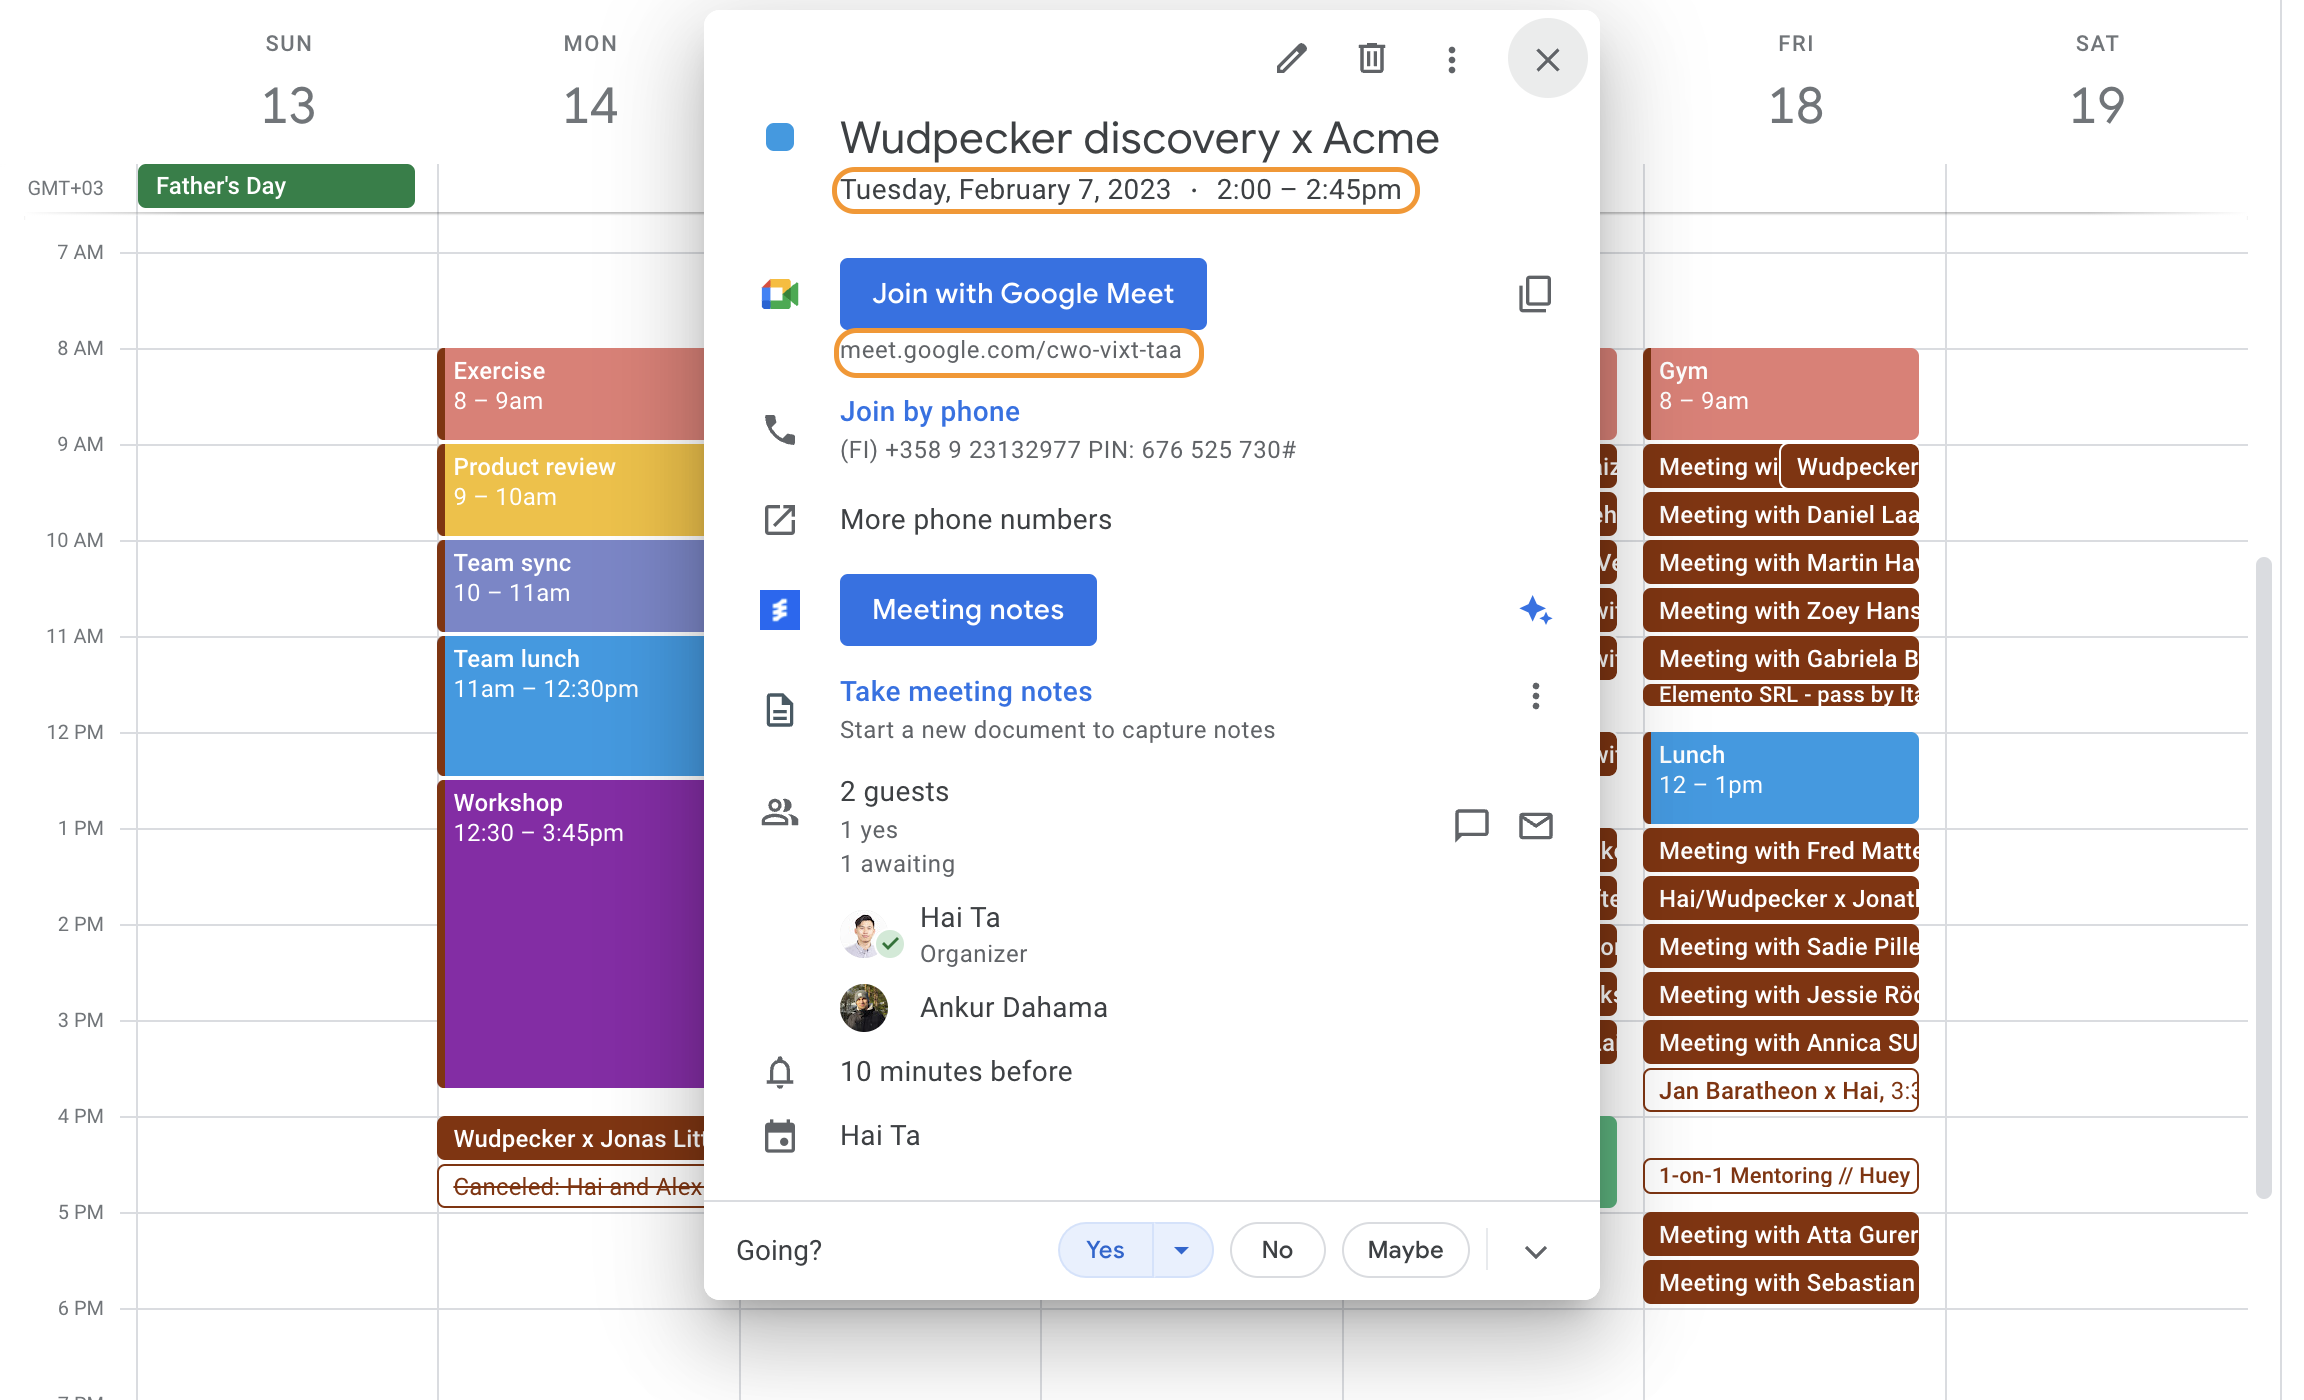This screenshot has height=1400, width=2304.
Task: Open canceled Hai and Alex event
Action: coord(572,1186)
